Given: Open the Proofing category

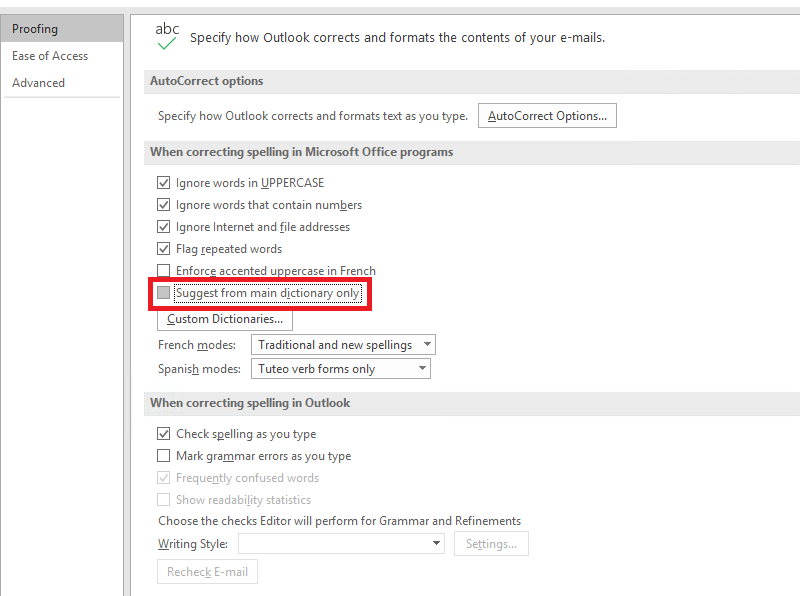Looking at the screenshot, I should (x=62, y=29).
